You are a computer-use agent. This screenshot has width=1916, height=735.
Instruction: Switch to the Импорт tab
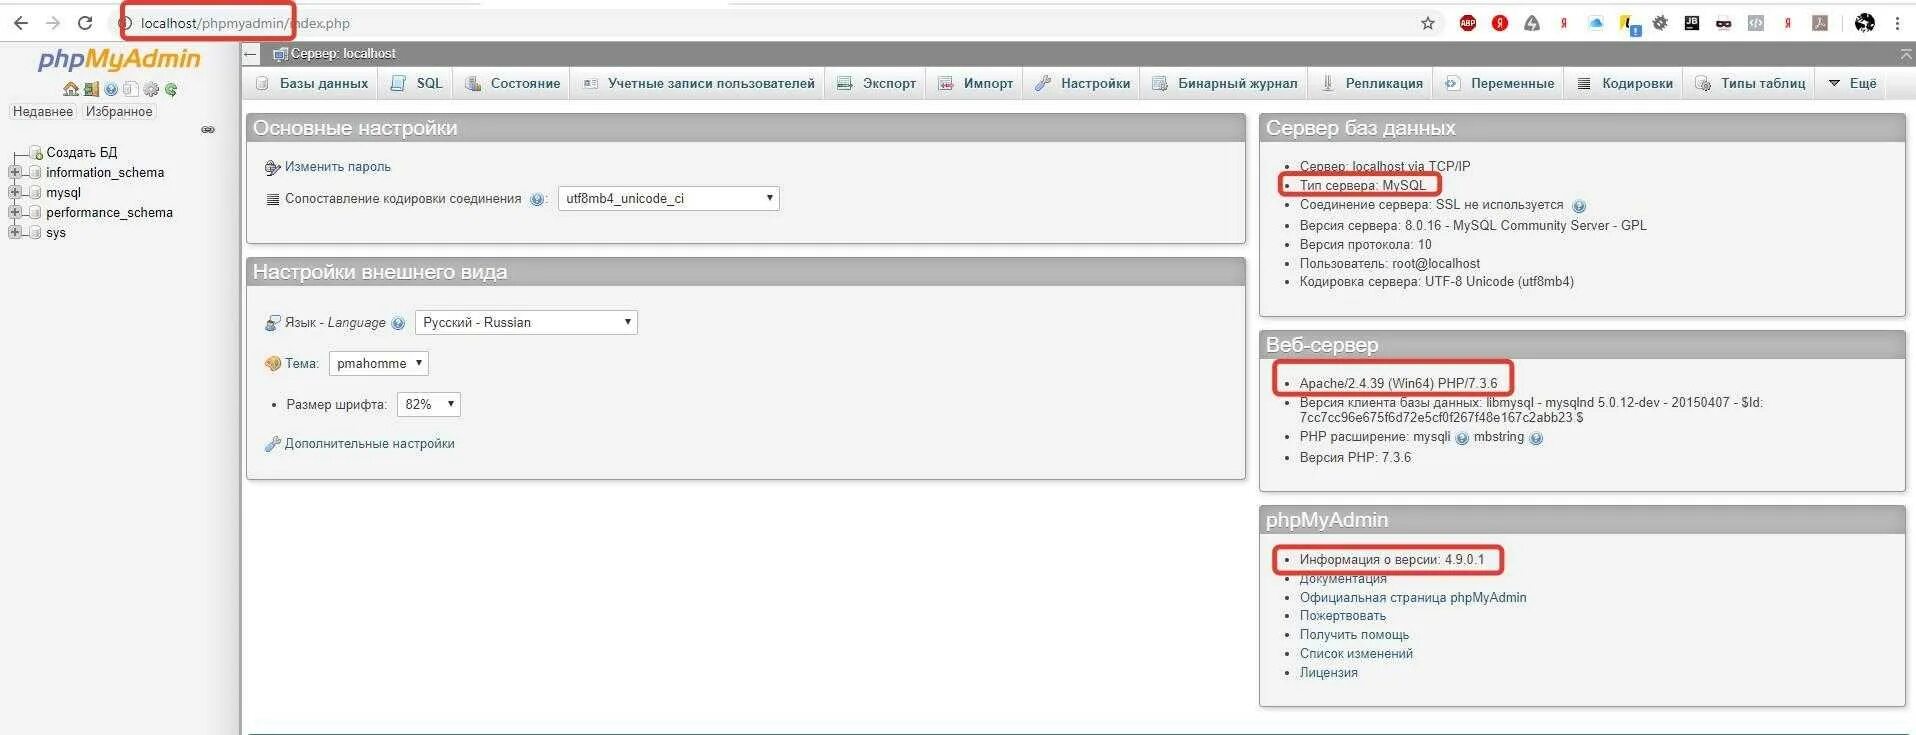(x=976, y=83)
